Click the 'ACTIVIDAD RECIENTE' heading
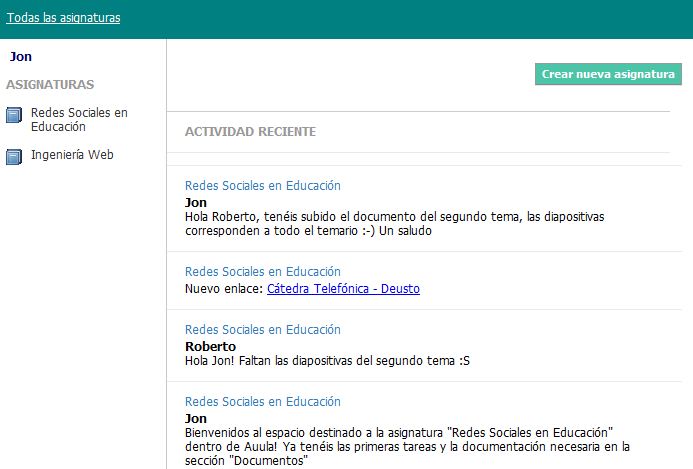Viewport: 693px width, 469px height. point(250,132)
